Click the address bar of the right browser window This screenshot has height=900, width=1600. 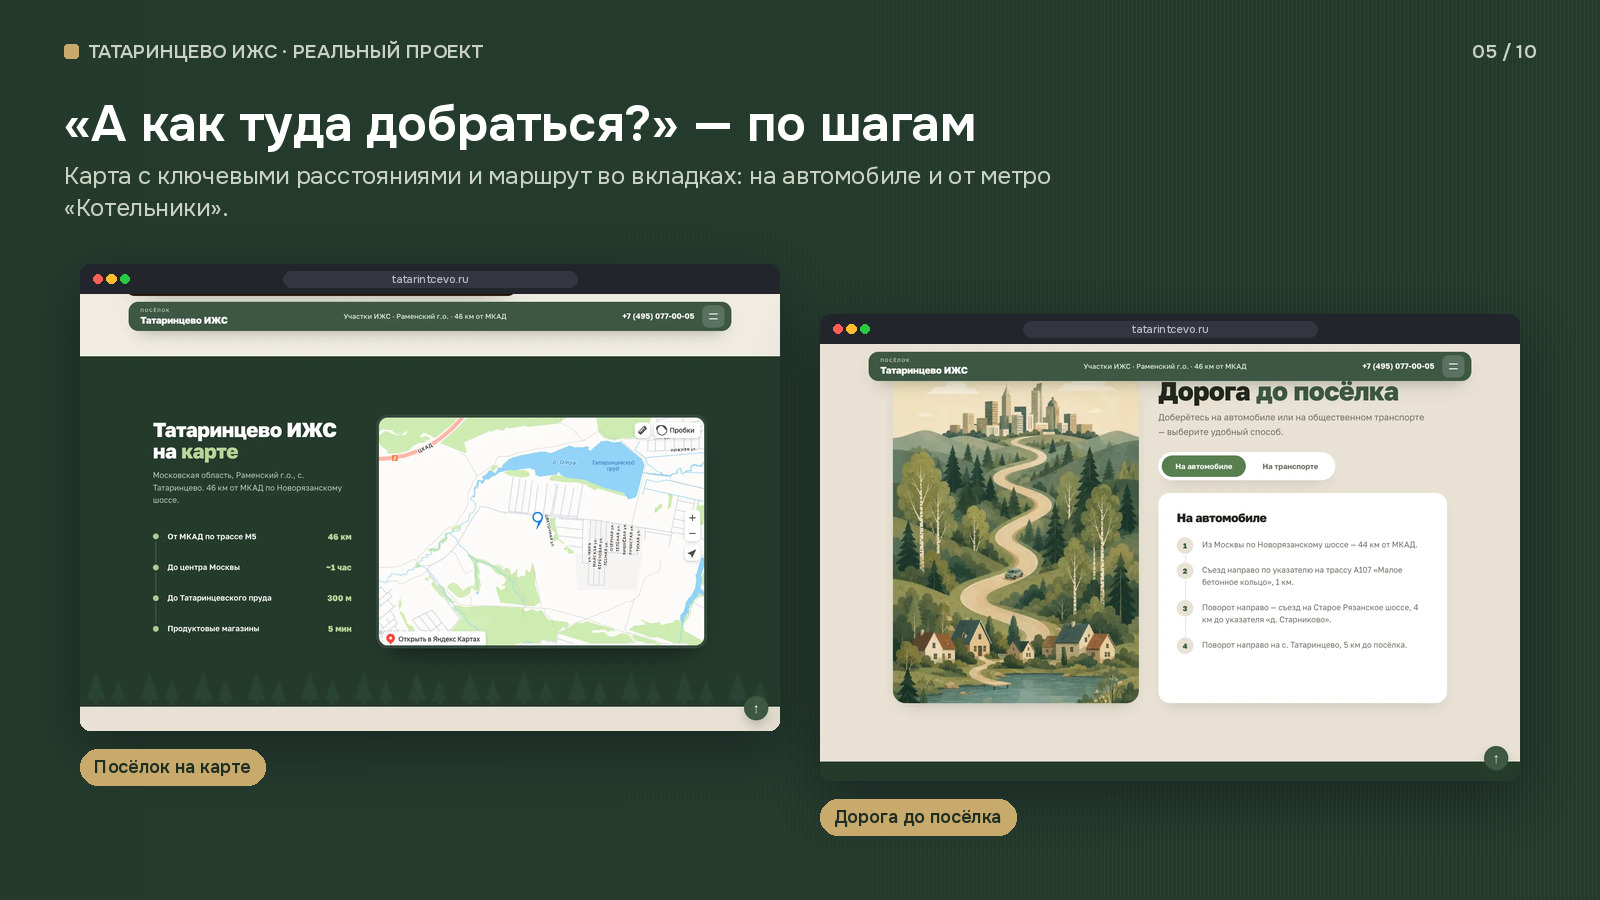coord(1170,329)
